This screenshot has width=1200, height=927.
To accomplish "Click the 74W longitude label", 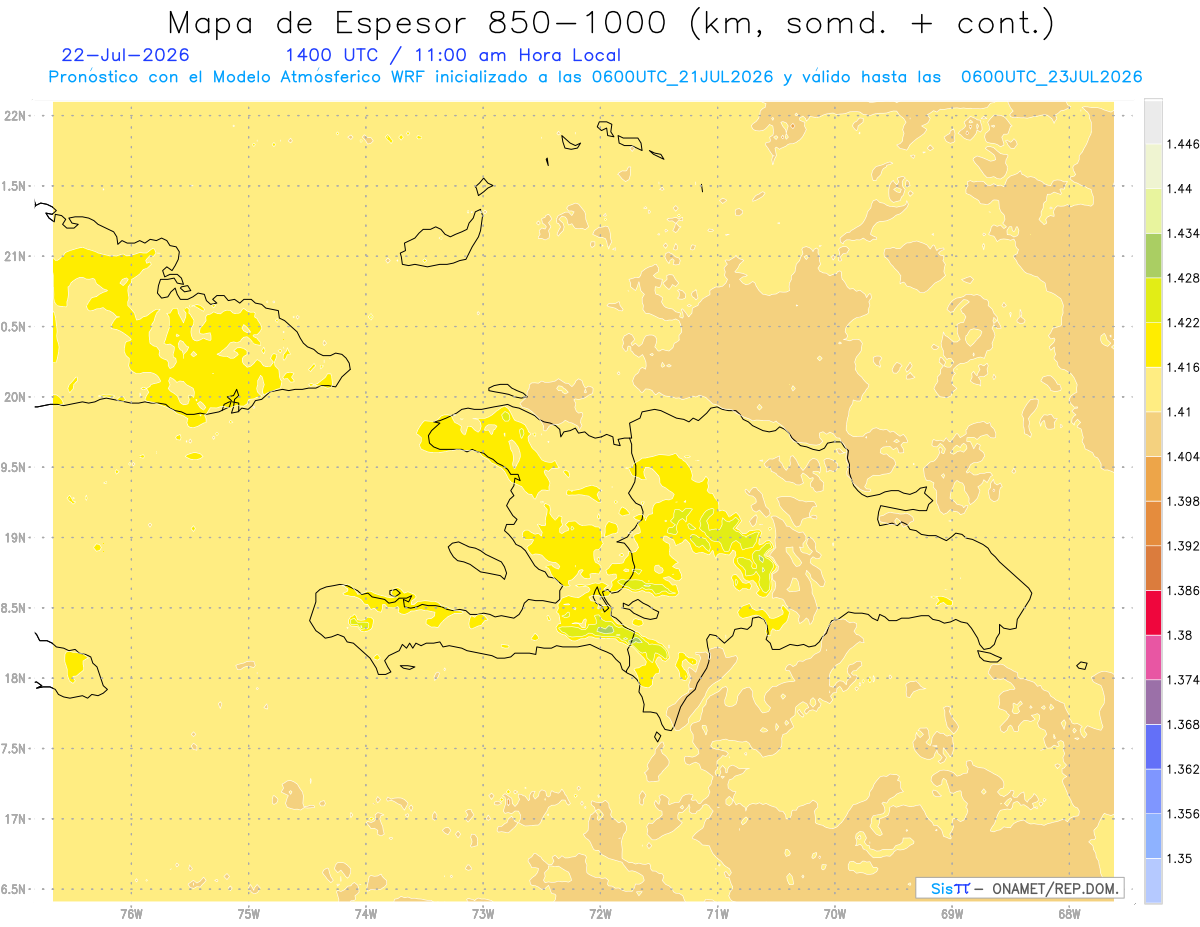I will coord(366,913).
